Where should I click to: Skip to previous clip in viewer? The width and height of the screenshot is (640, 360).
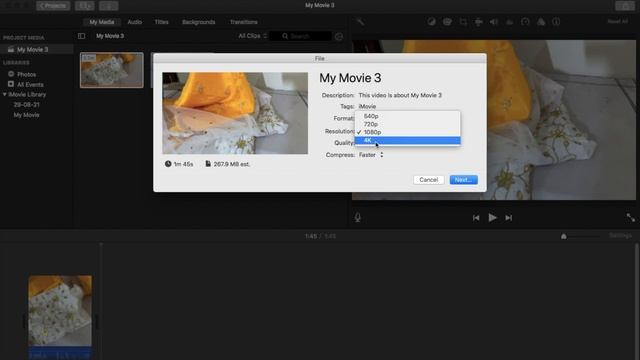pos(476,218)
